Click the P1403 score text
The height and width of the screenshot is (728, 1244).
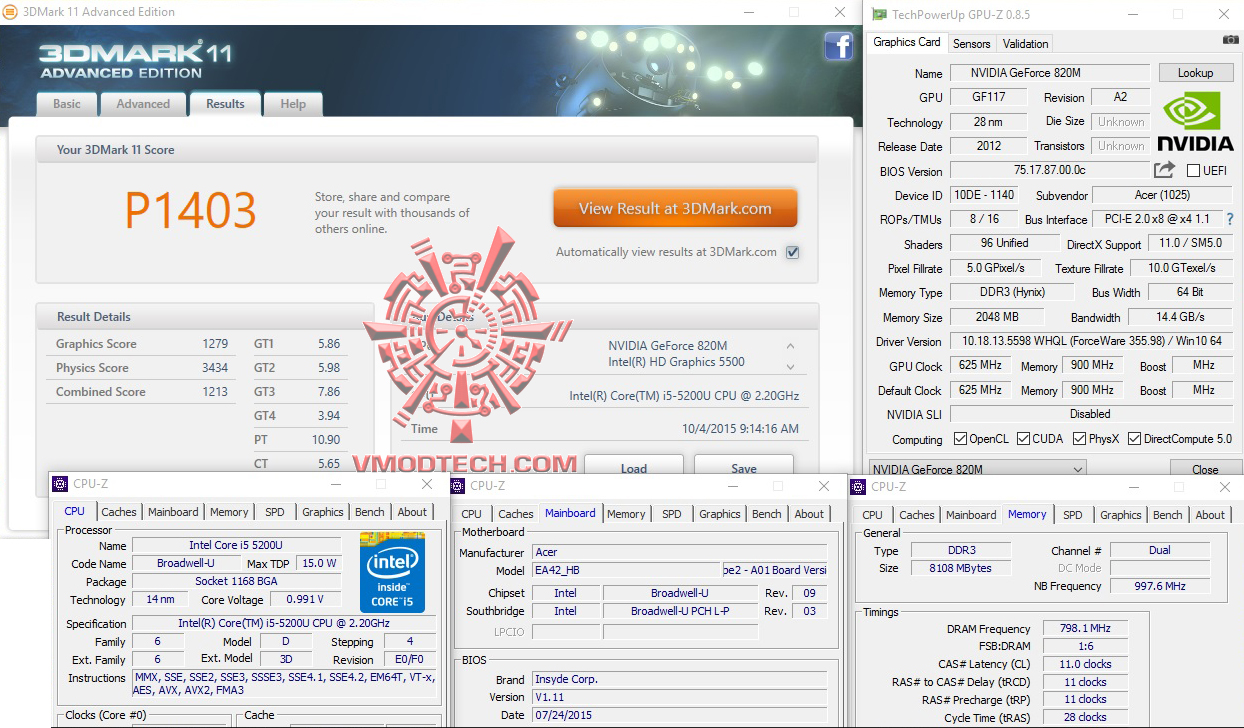(191, 210)
